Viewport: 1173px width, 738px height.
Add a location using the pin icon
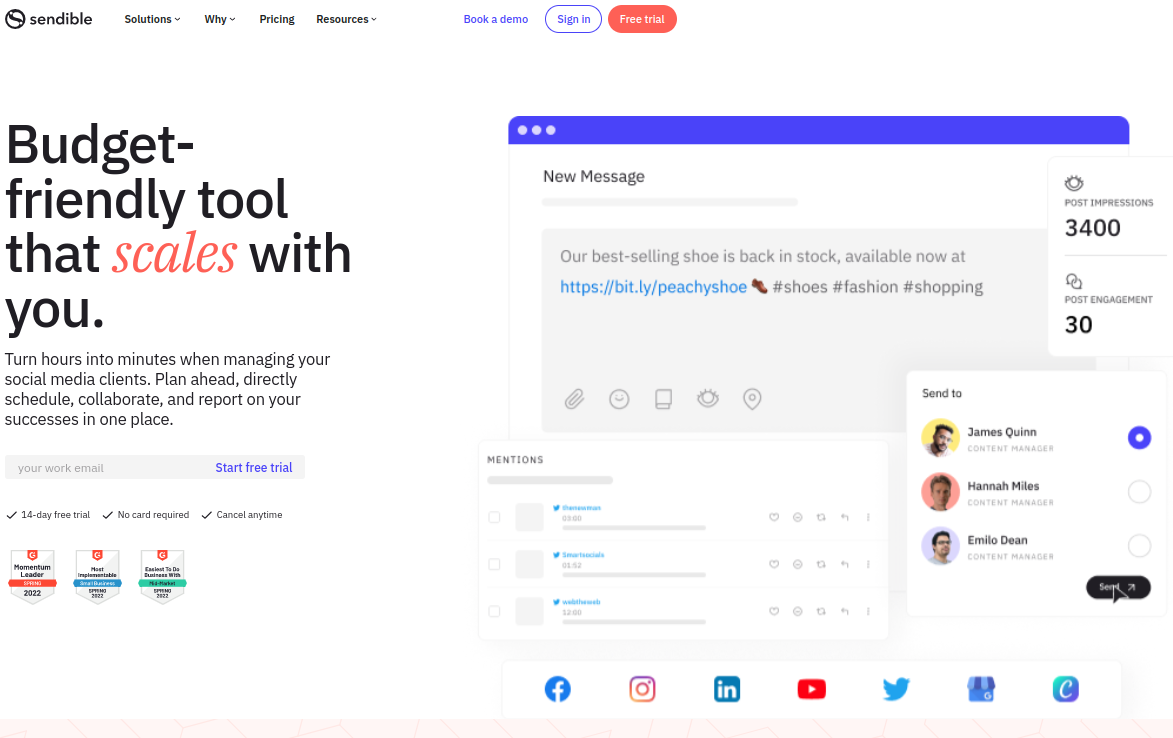point(752,398)
